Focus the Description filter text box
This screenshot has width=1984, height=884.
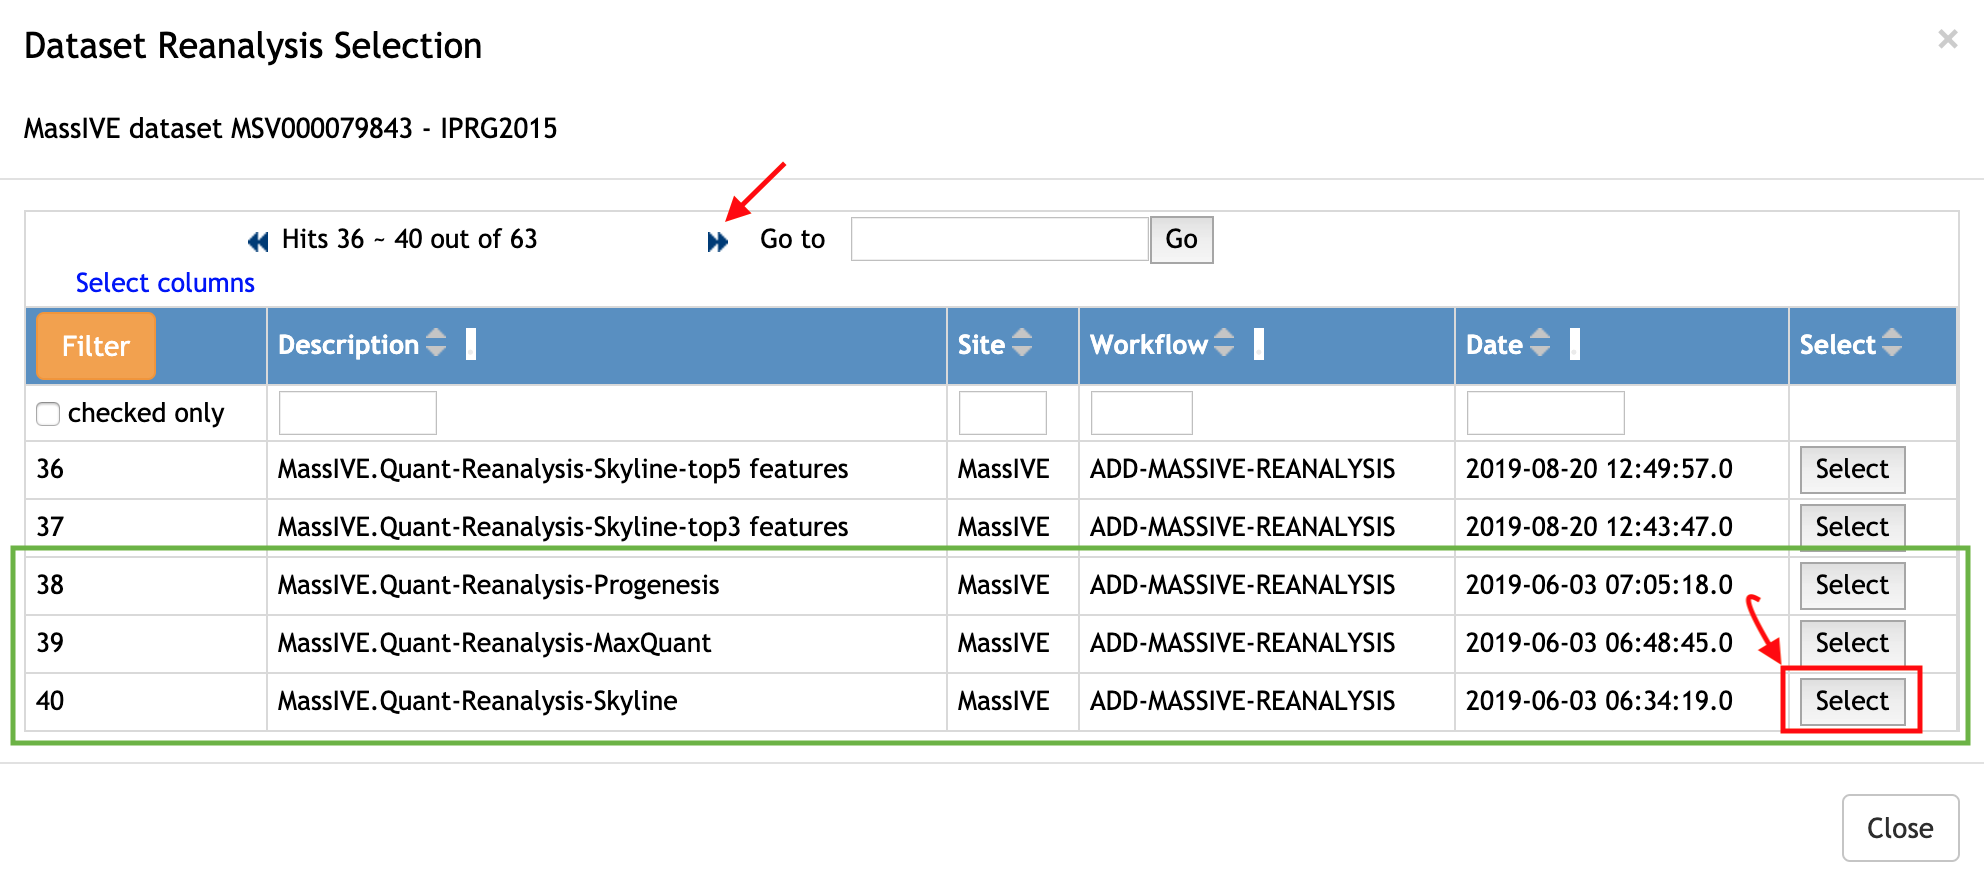(x=357, y=413)
